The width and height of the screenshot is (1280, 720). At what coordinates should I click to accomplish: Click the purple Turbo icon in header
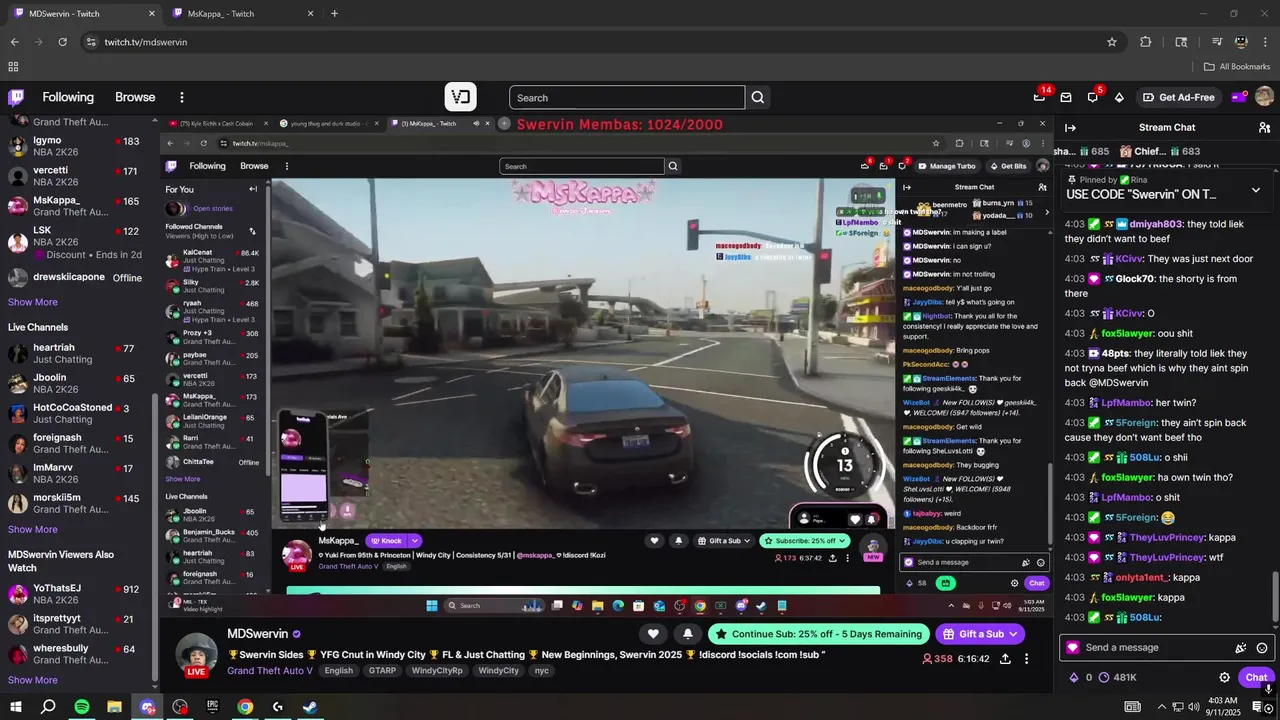[x=1238, y=97]
